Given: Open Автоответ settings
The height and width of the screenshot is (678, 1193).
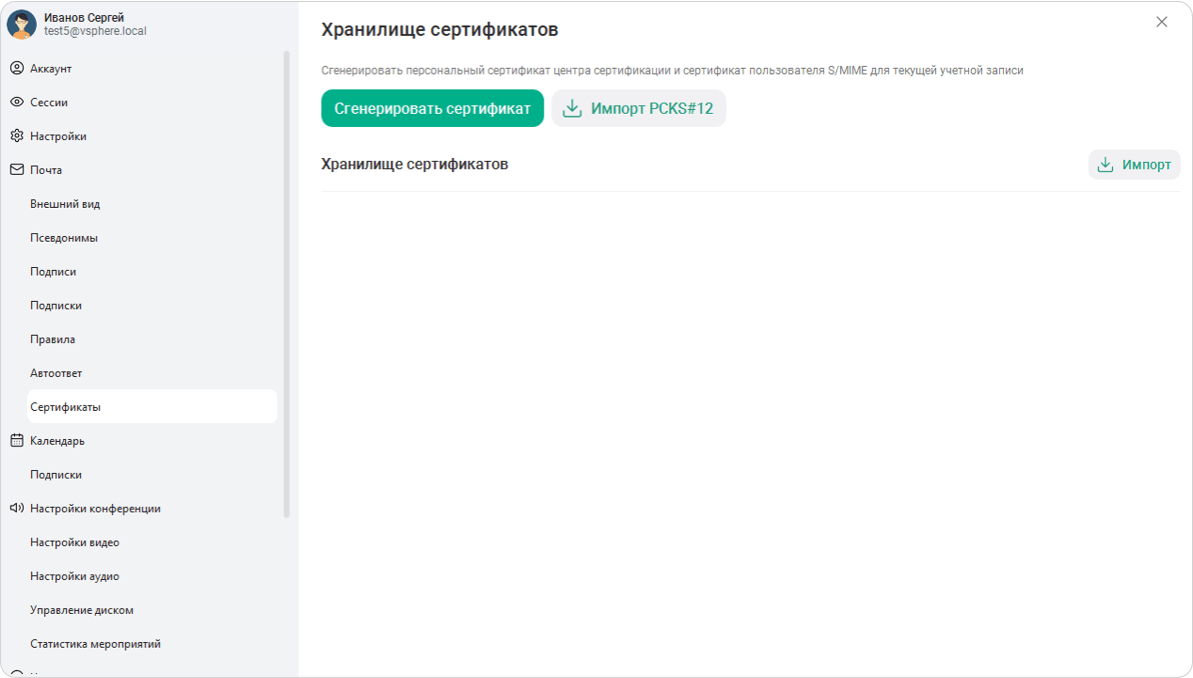Looking at the screenshot, I should pos(56,373).
